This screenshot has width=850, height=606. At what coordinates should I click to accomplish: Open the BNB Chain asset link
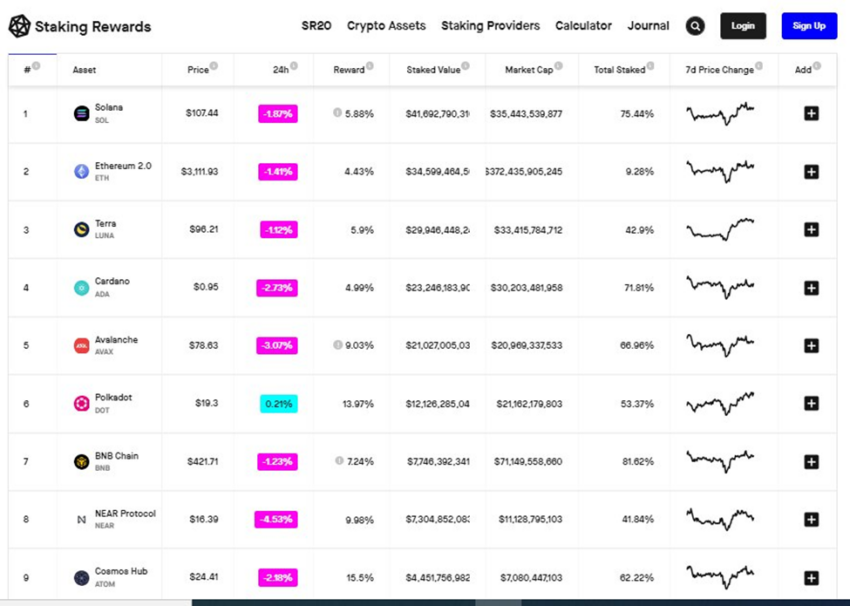tap(117, 456)
